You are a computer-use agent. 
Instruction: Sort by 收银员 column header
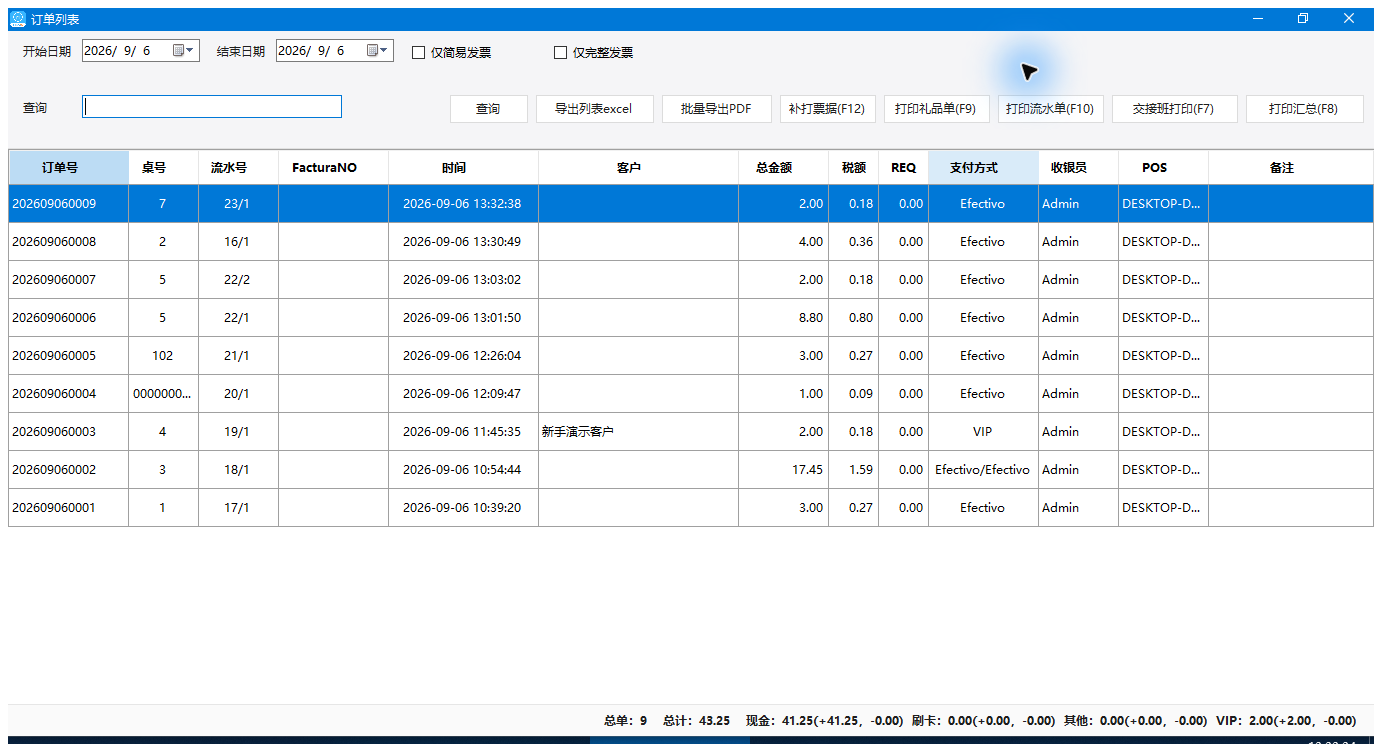(1078, 168)
